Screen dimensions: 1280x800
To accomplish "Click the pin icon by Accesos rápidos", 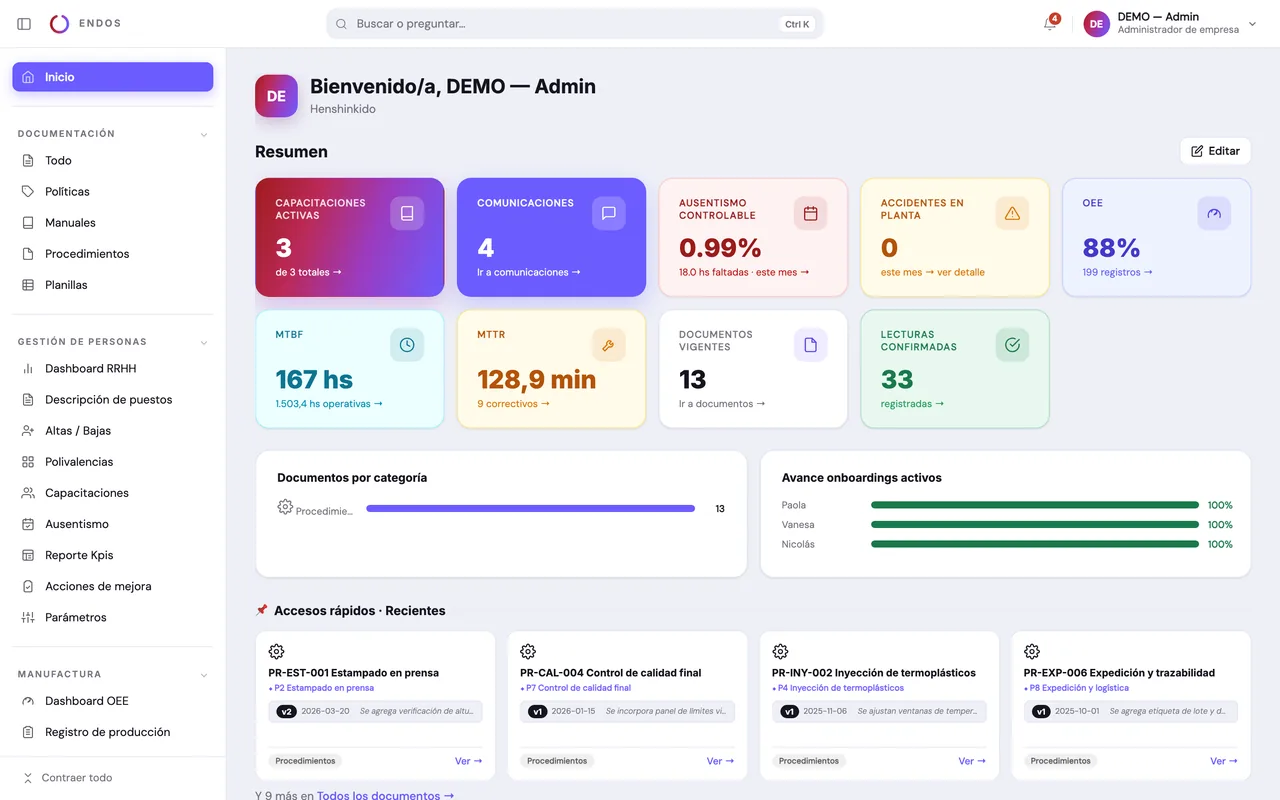I will (x=262, y=610).
